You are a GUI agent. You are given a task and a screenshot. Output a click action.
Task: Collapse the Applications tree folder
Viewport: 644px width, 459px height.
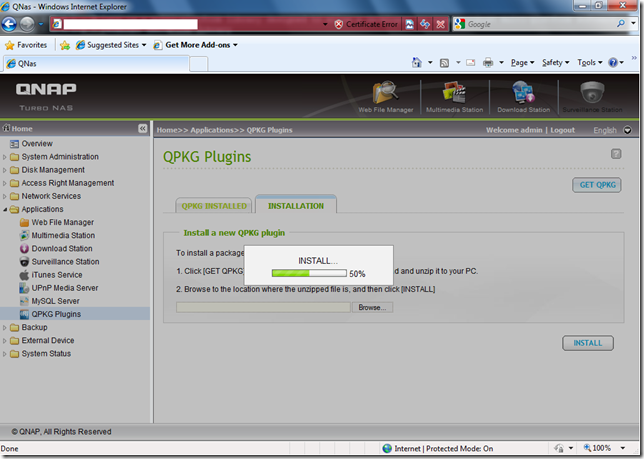pyautogui.click(x=5, y=209)
